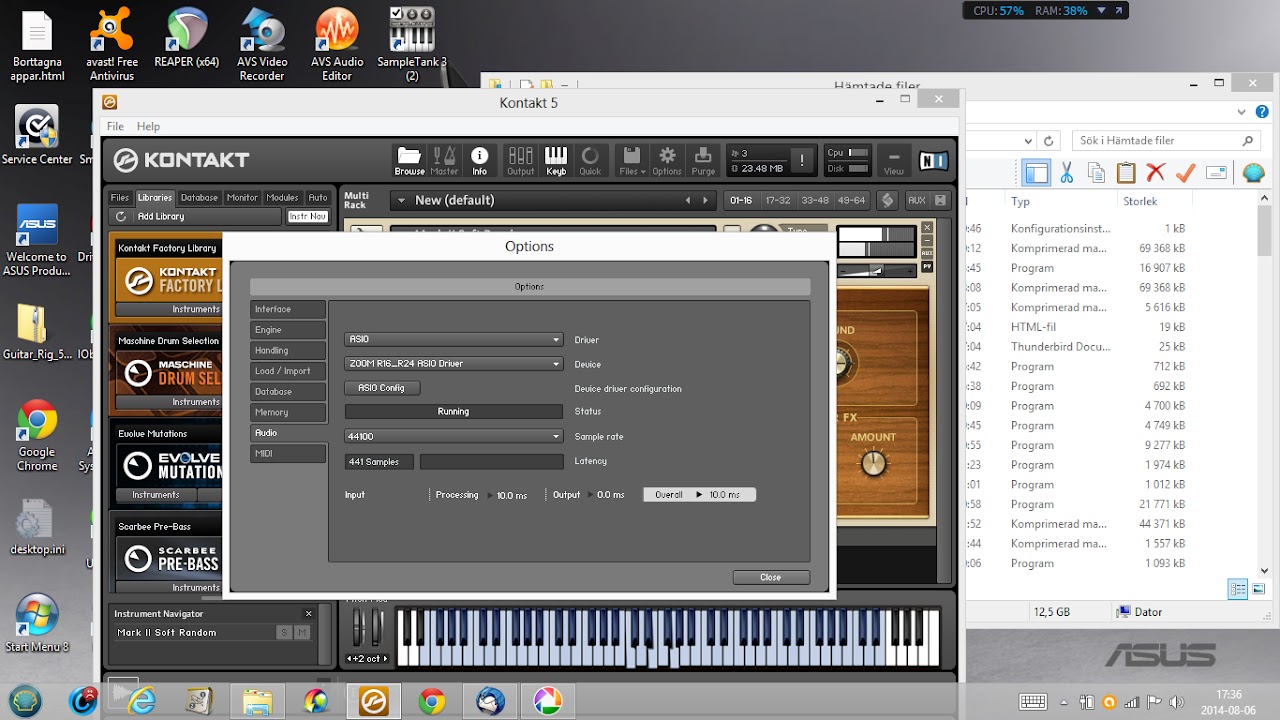The image size is (1280, 720).
Task: Open the Driver dropdown showing ASIO
Action: click(453, 340)
